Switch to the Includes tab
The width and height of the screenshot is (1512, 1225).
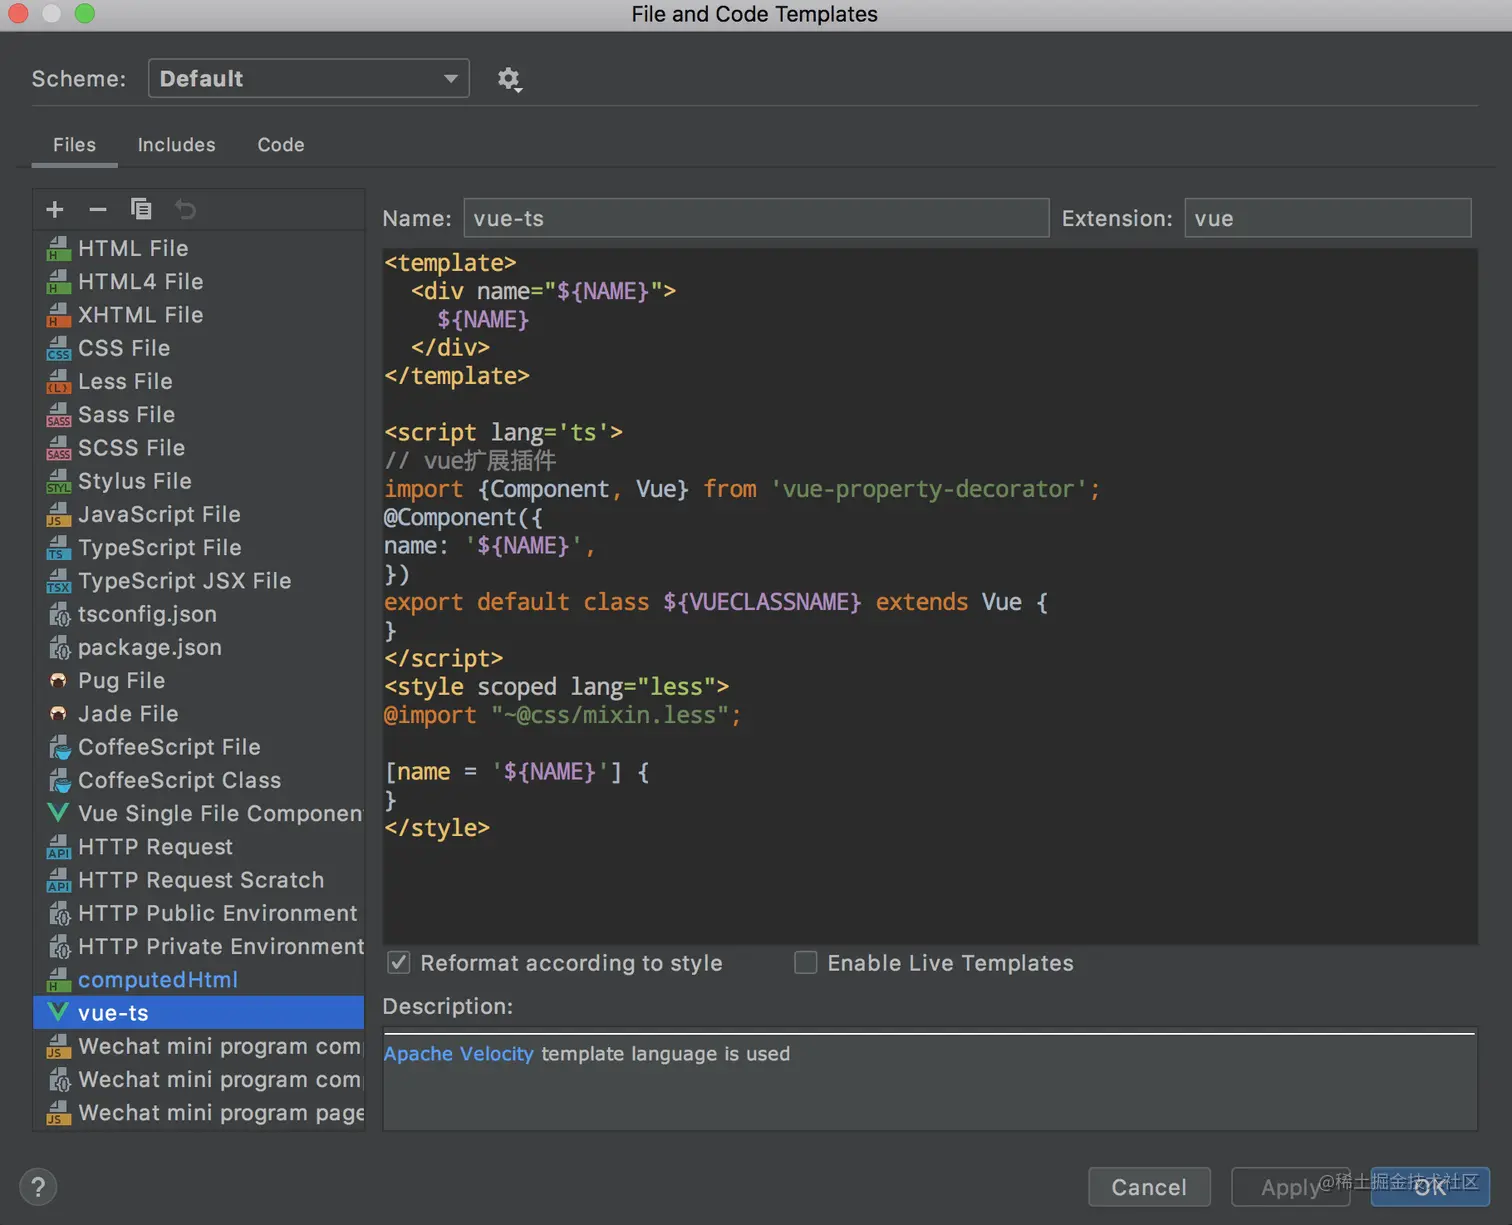coord(176,145)
